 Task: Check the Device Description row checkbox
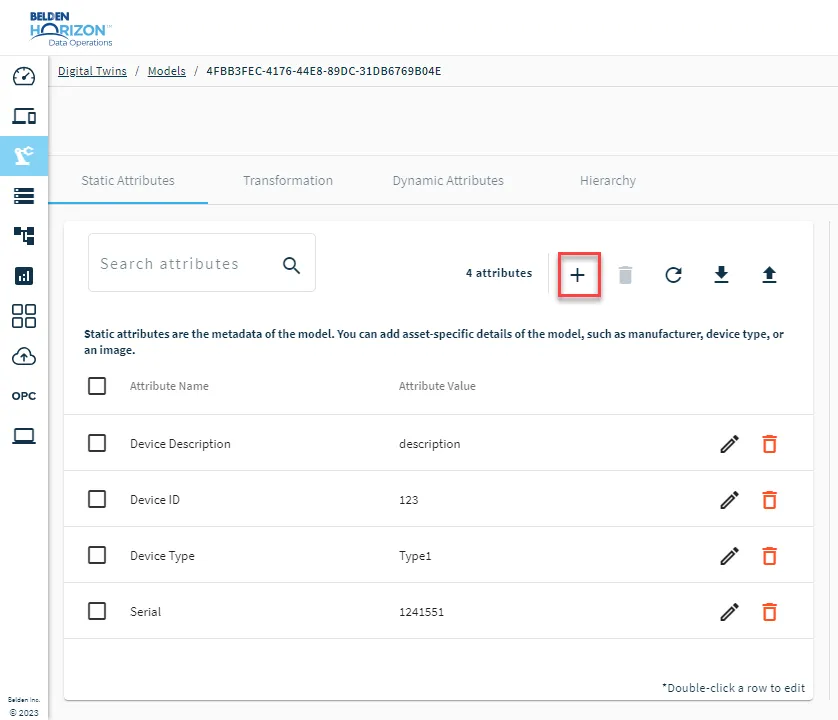point(97,443)
